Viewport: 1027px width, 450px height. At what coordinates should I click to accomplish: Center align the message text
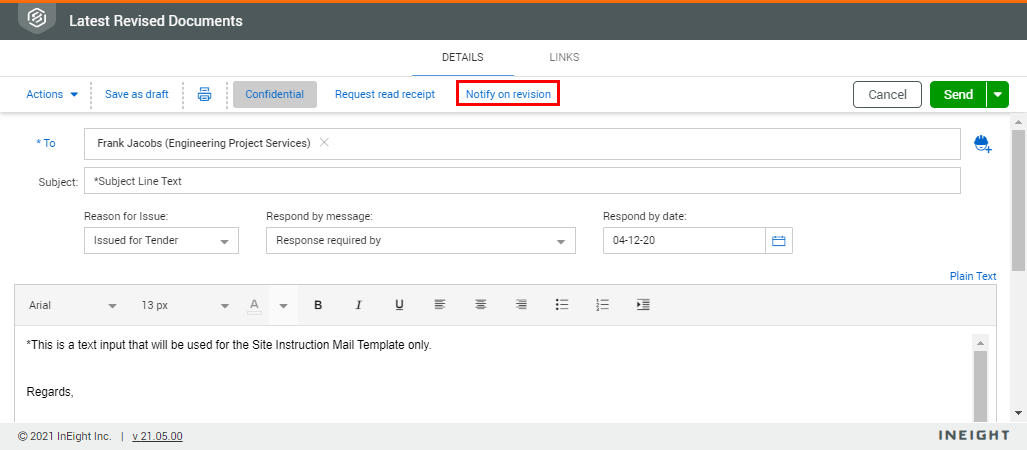click(480, 305)
